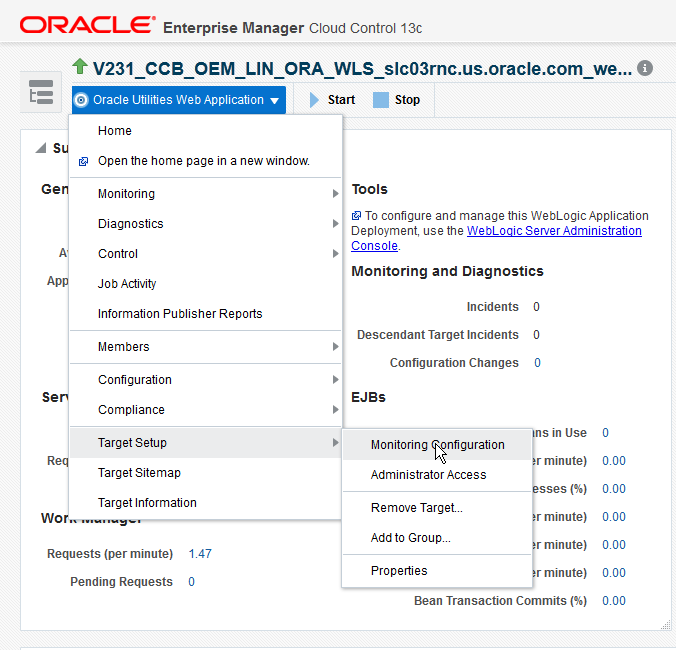Select the Target Setup menu entry

tap(205, 442)
